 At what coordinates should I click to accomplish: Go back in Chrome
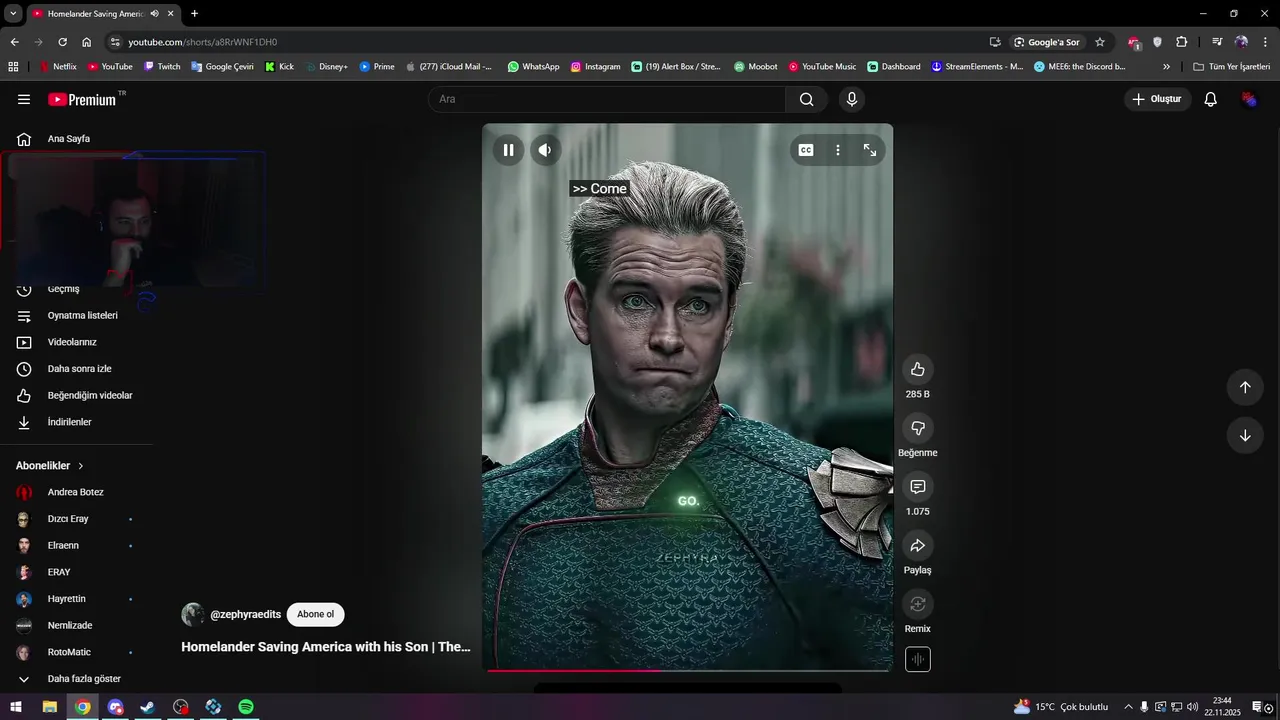click(x=14, y=42)
